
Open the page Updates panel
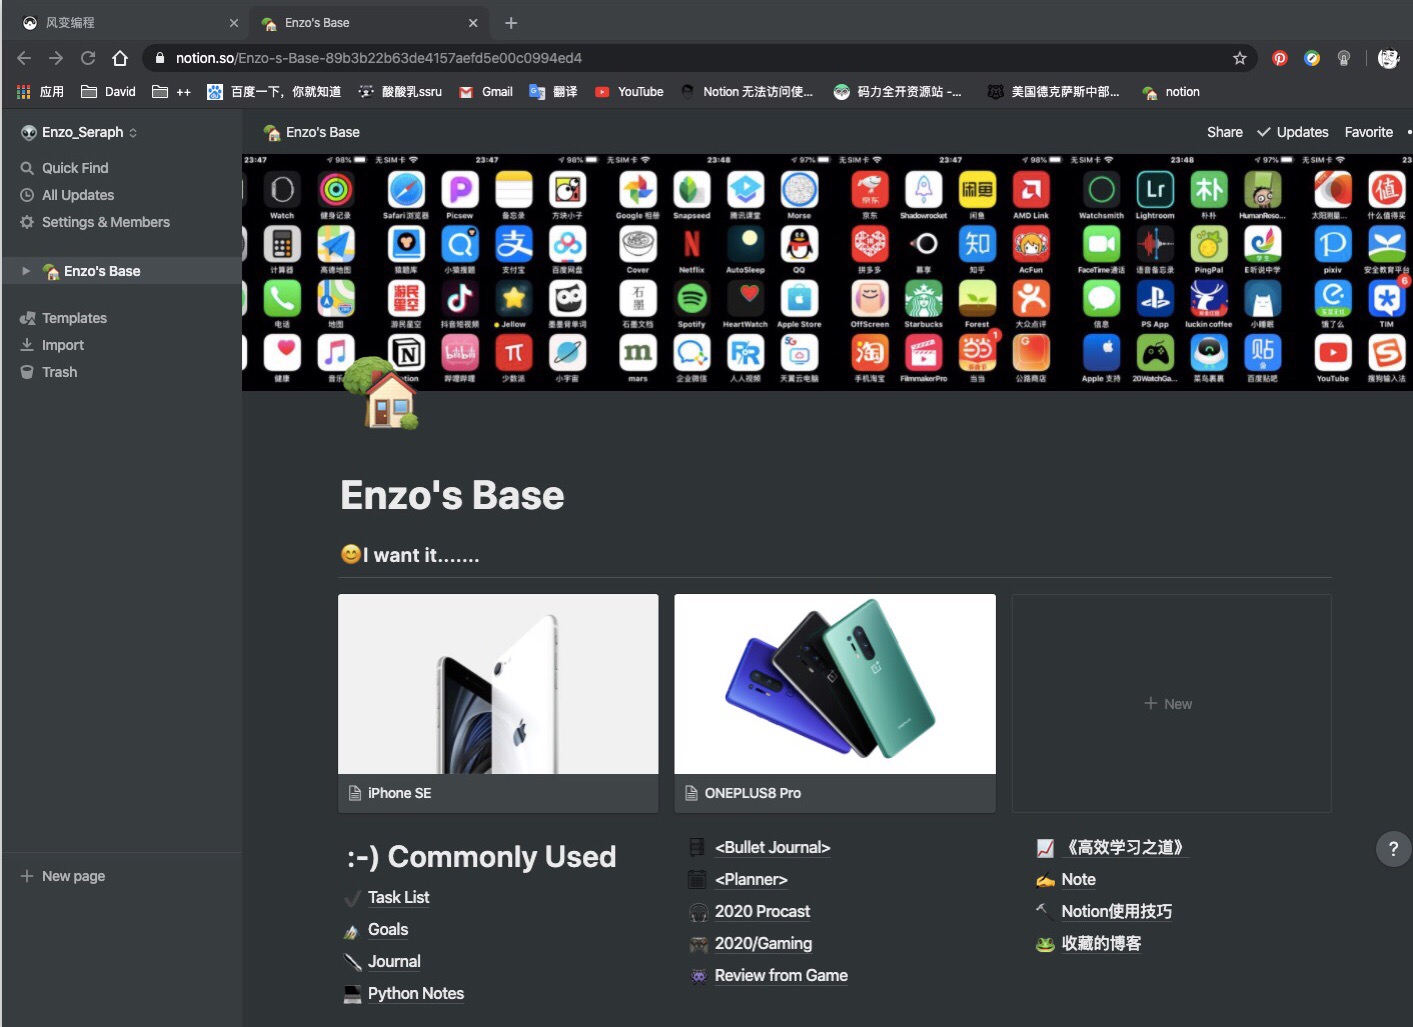point(1292,132)
